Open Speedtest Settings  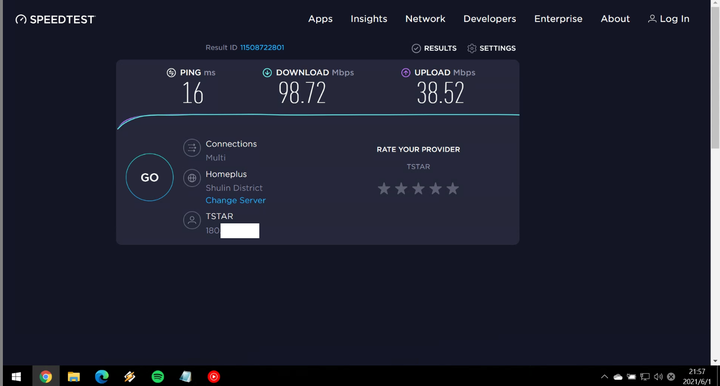click(491, 48)
